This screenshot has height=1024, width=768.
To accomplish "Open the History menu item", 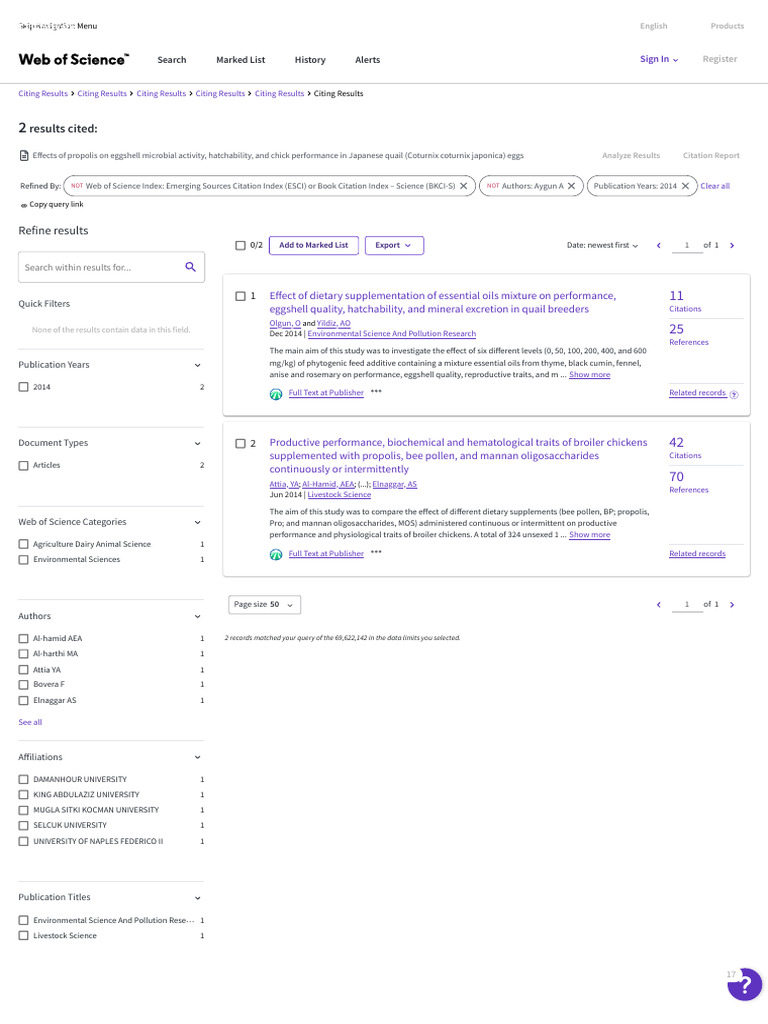I will 310,60.
